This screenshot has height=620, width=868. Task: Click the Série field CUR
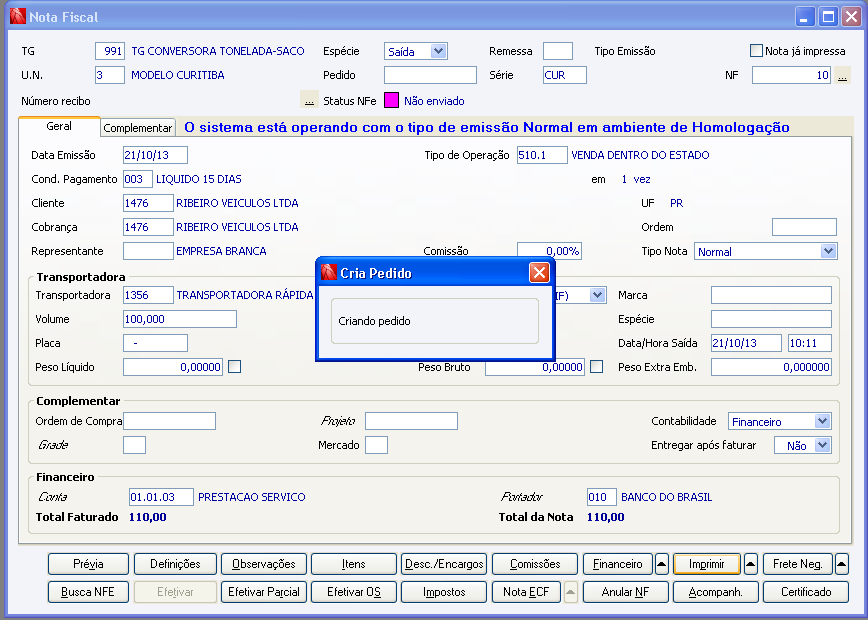[x=565, y=75]
